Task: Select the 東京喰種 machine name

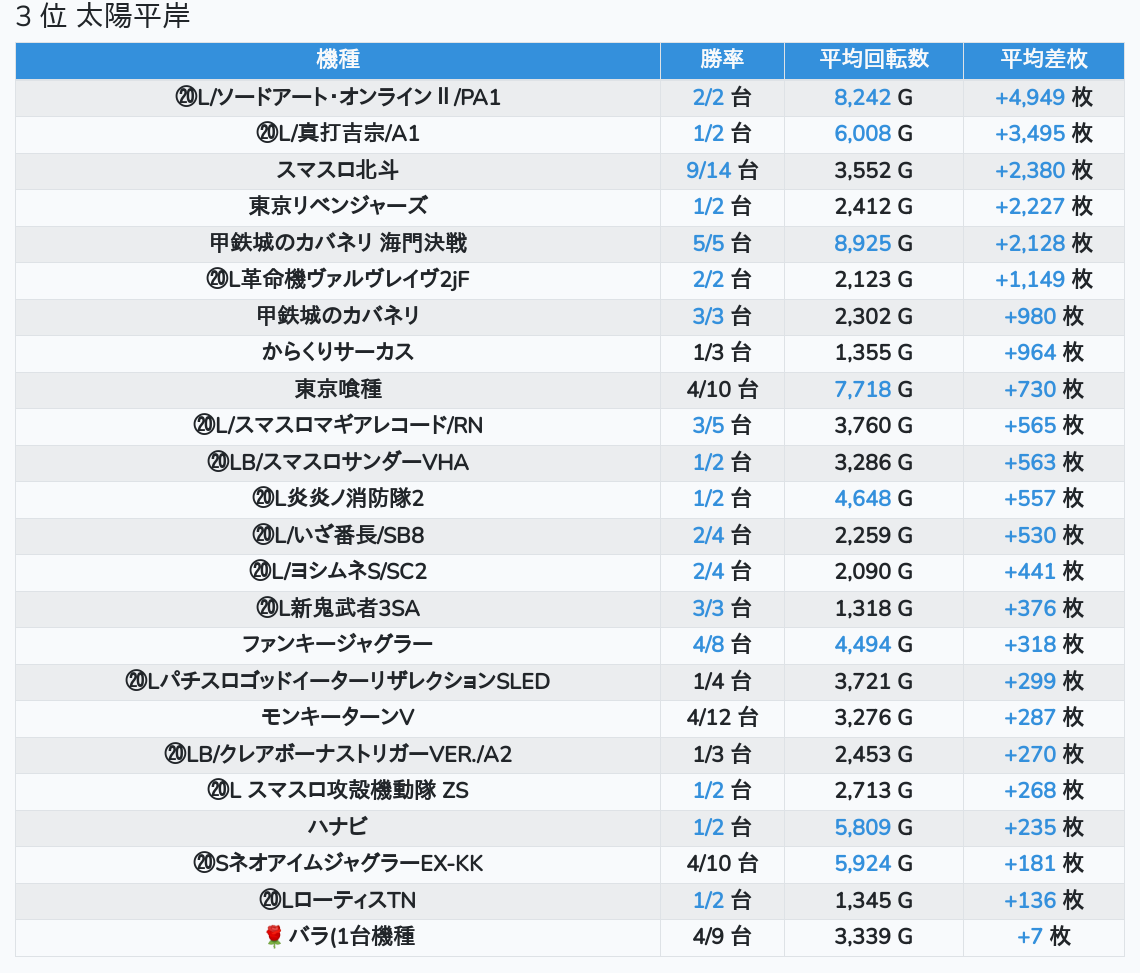Action: (x=338, y=389)
